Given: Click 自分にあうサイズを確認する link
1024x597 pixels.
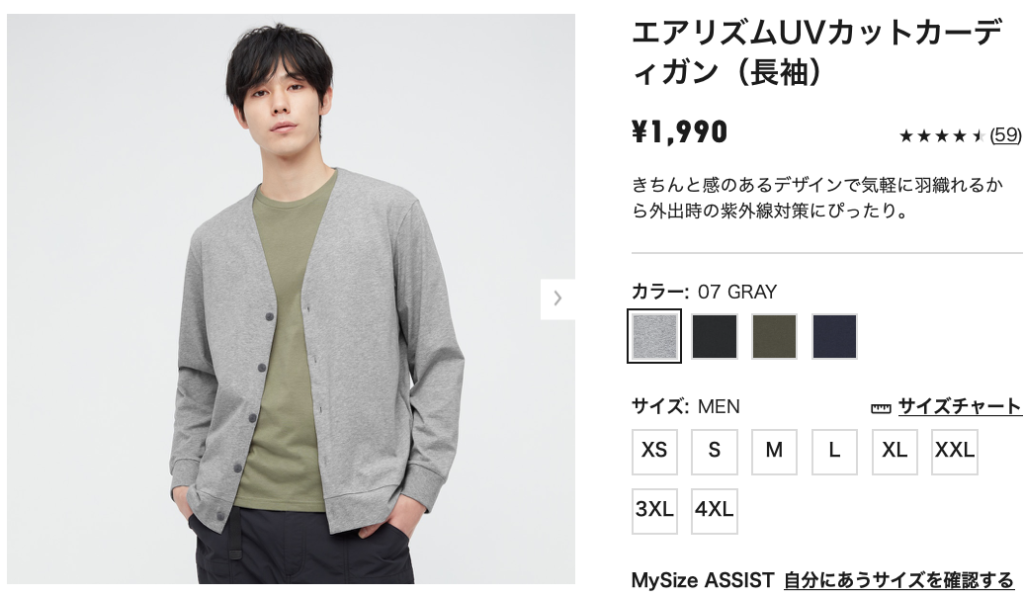Looking at the screenshot, I should [x=899, y=580].
